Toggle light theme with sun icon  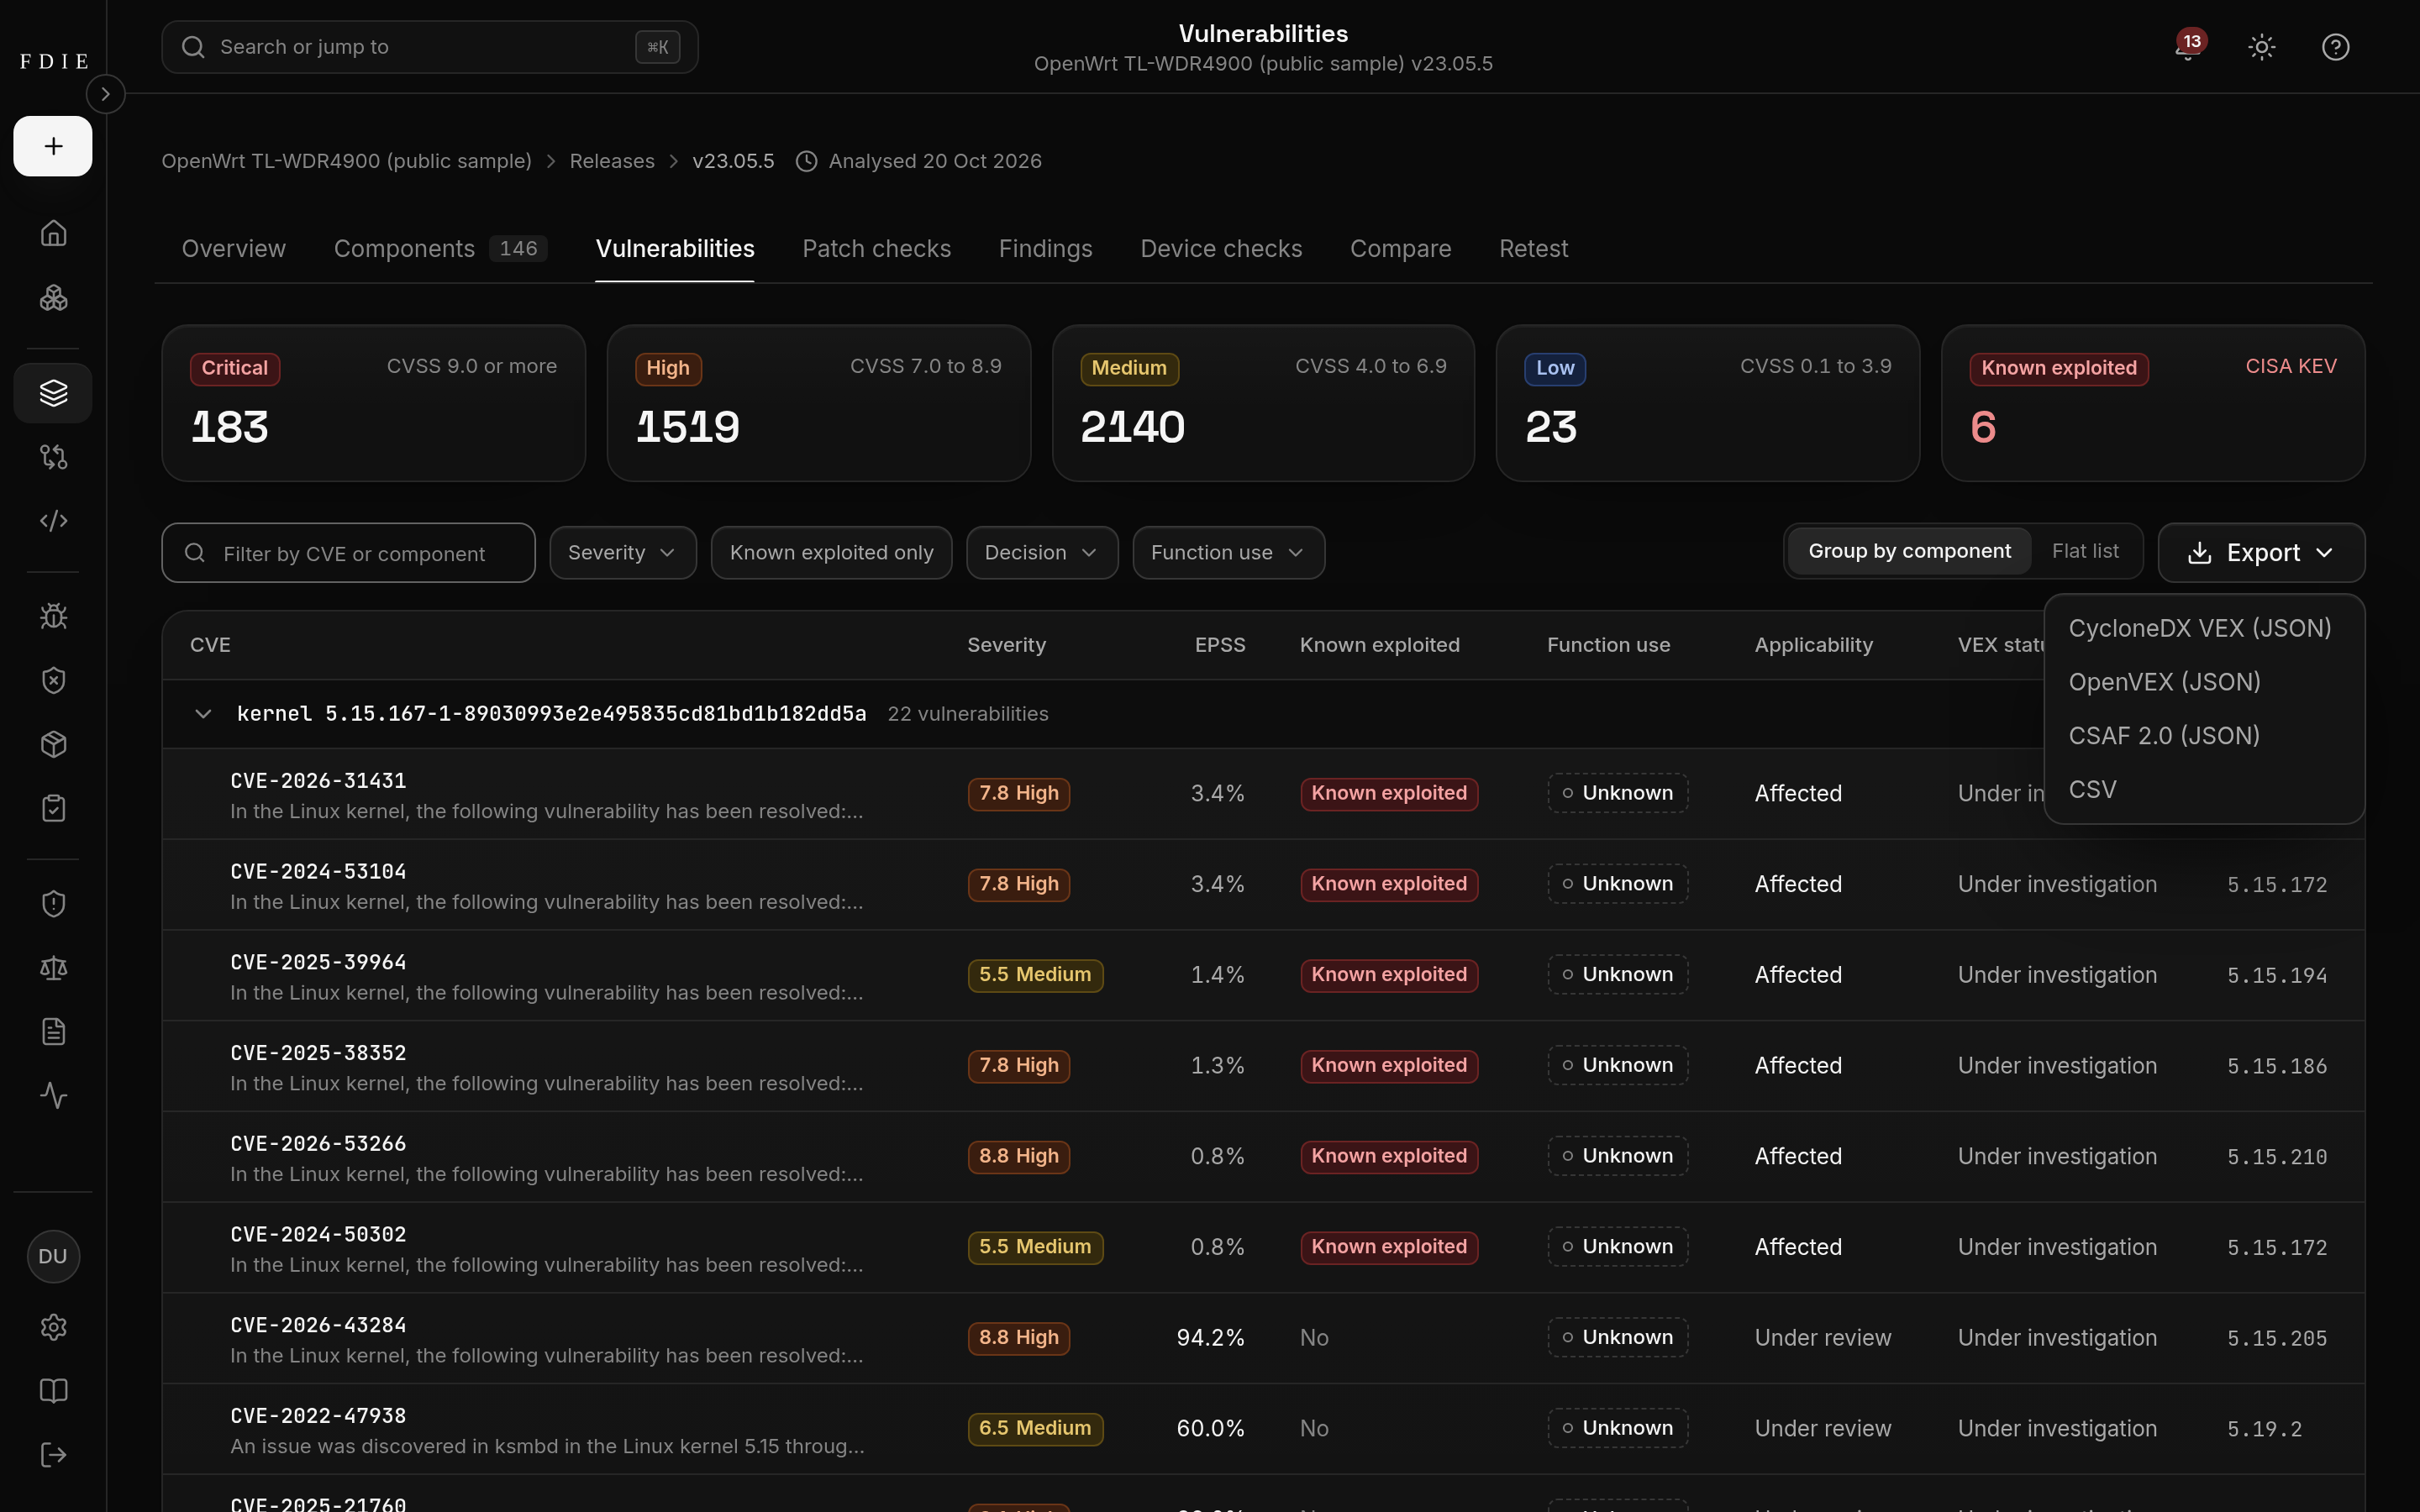pyautogui.click(x=2262, y=47)
